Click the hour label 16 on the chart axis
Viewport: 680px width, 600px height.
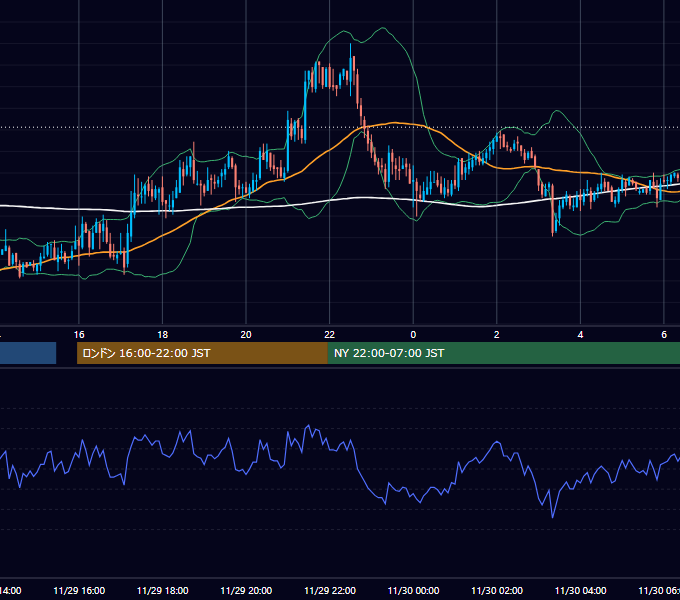click(79, 335)
